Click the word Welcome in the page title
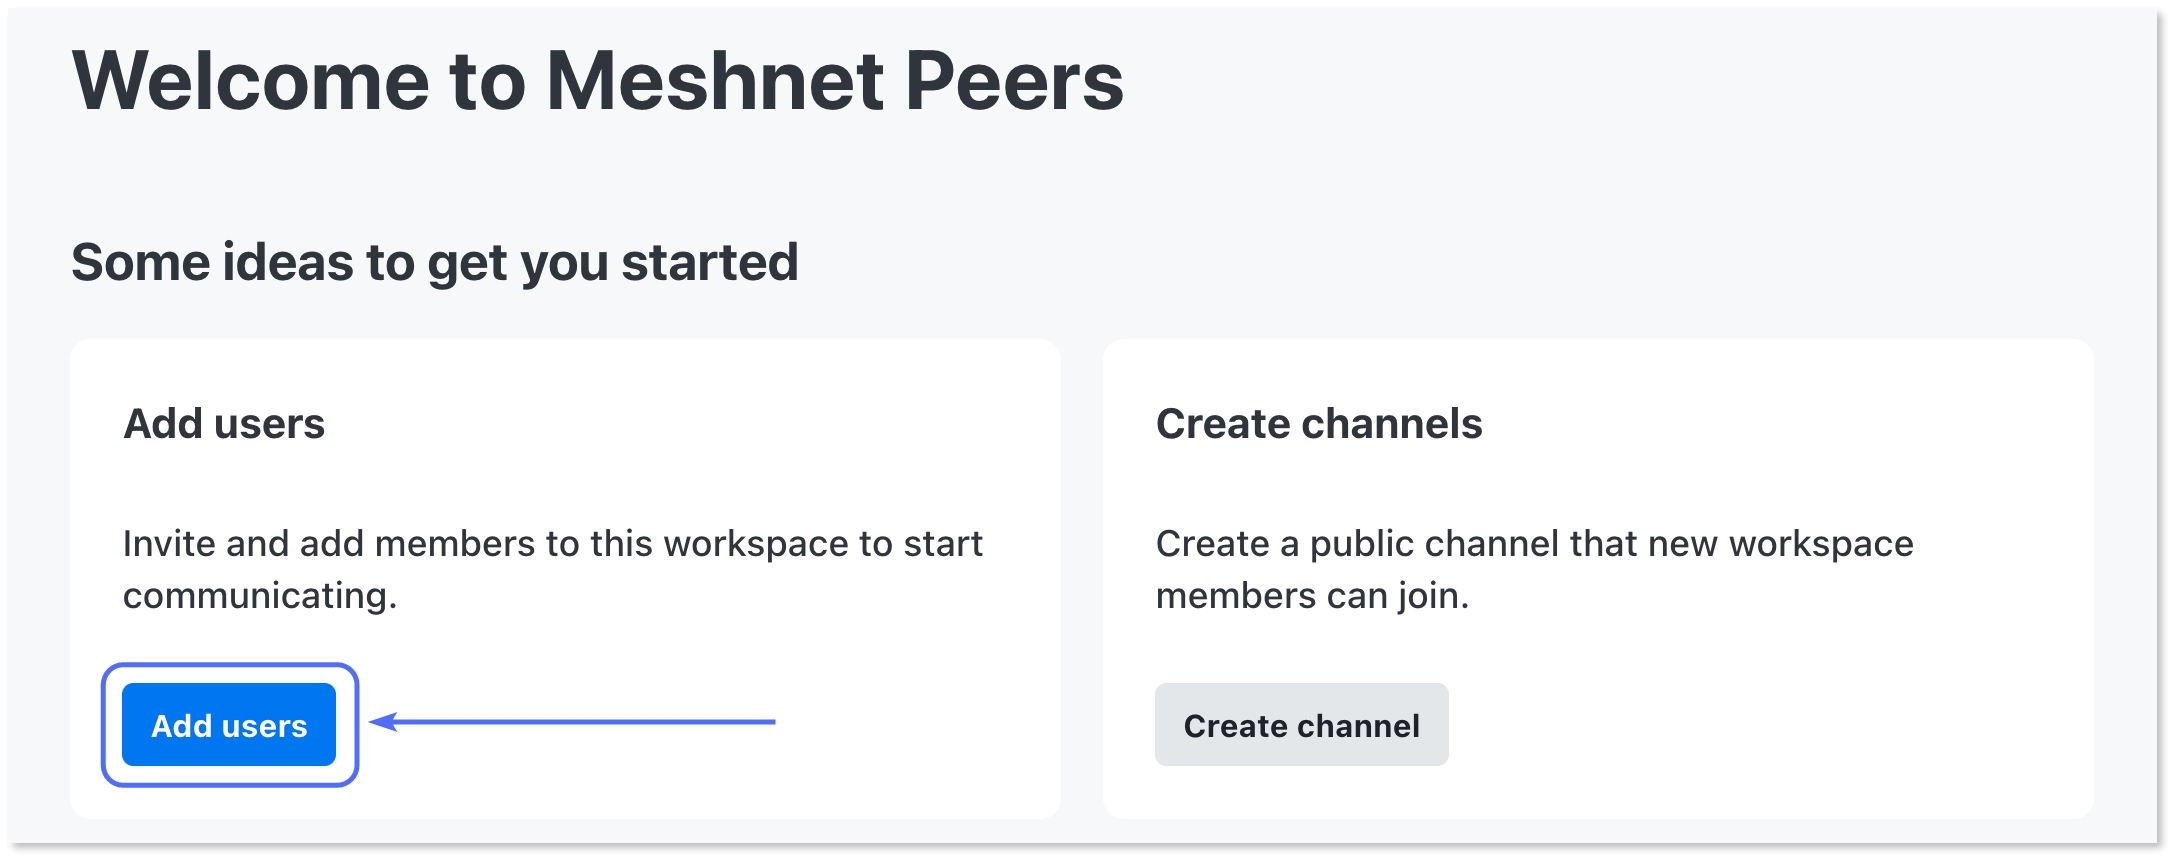The image size is (2170, 856). (251, 81)
